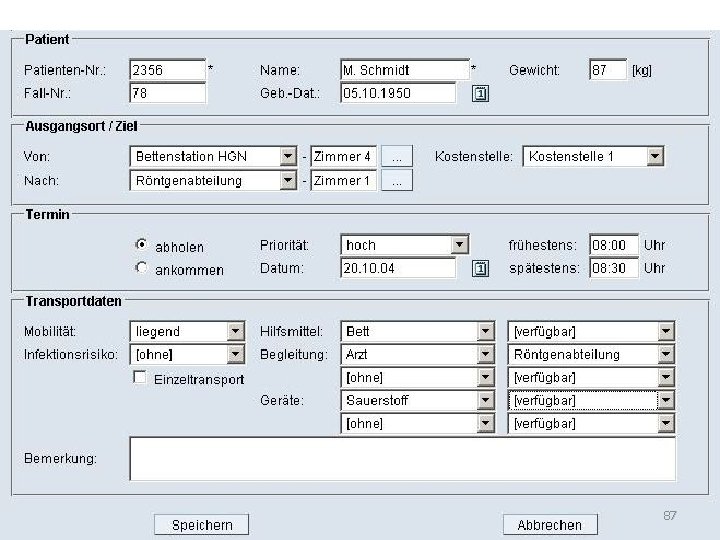Click the Patienten-Nr. label

[x=65, y=70]
